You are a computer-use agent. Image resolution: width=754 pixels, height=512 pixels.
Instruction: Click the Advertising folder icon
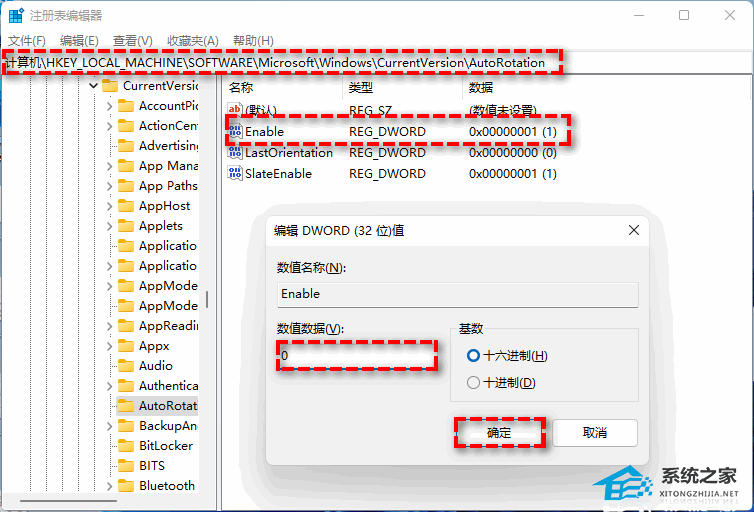tap(126, 146)
